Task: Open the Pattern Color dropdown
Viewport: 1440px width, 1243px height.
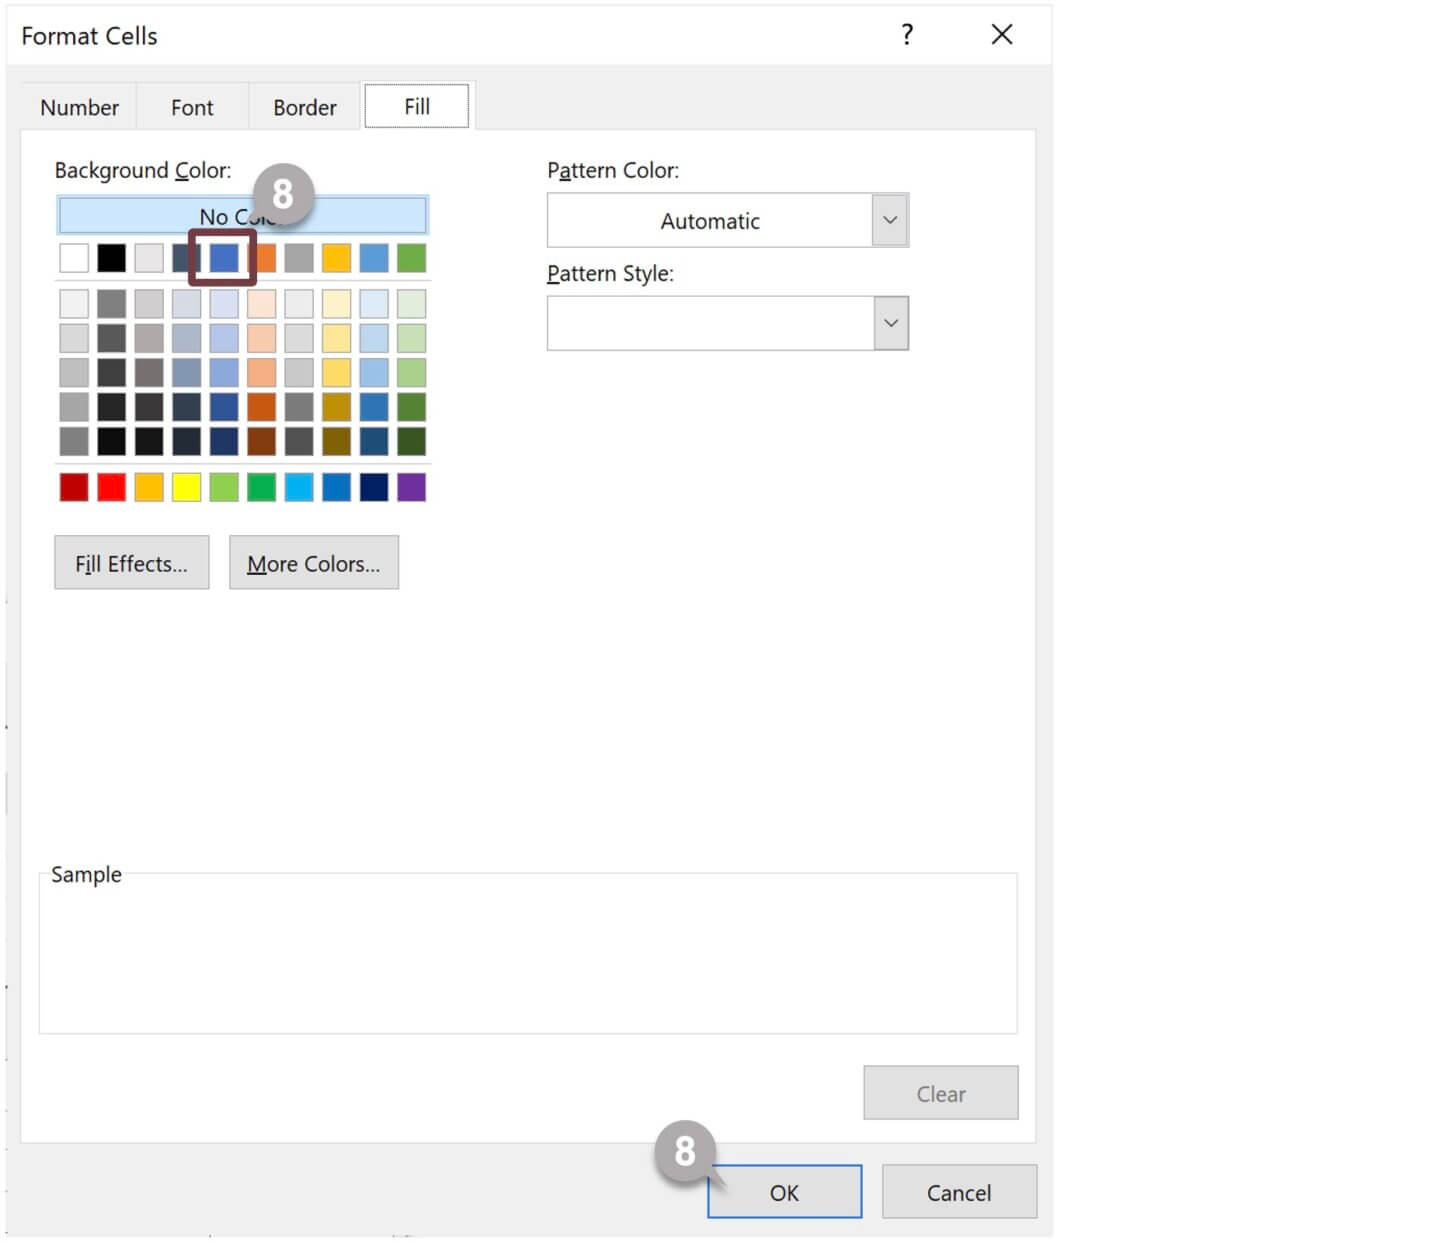Action: pyautogui.click(x=889, y=220)
